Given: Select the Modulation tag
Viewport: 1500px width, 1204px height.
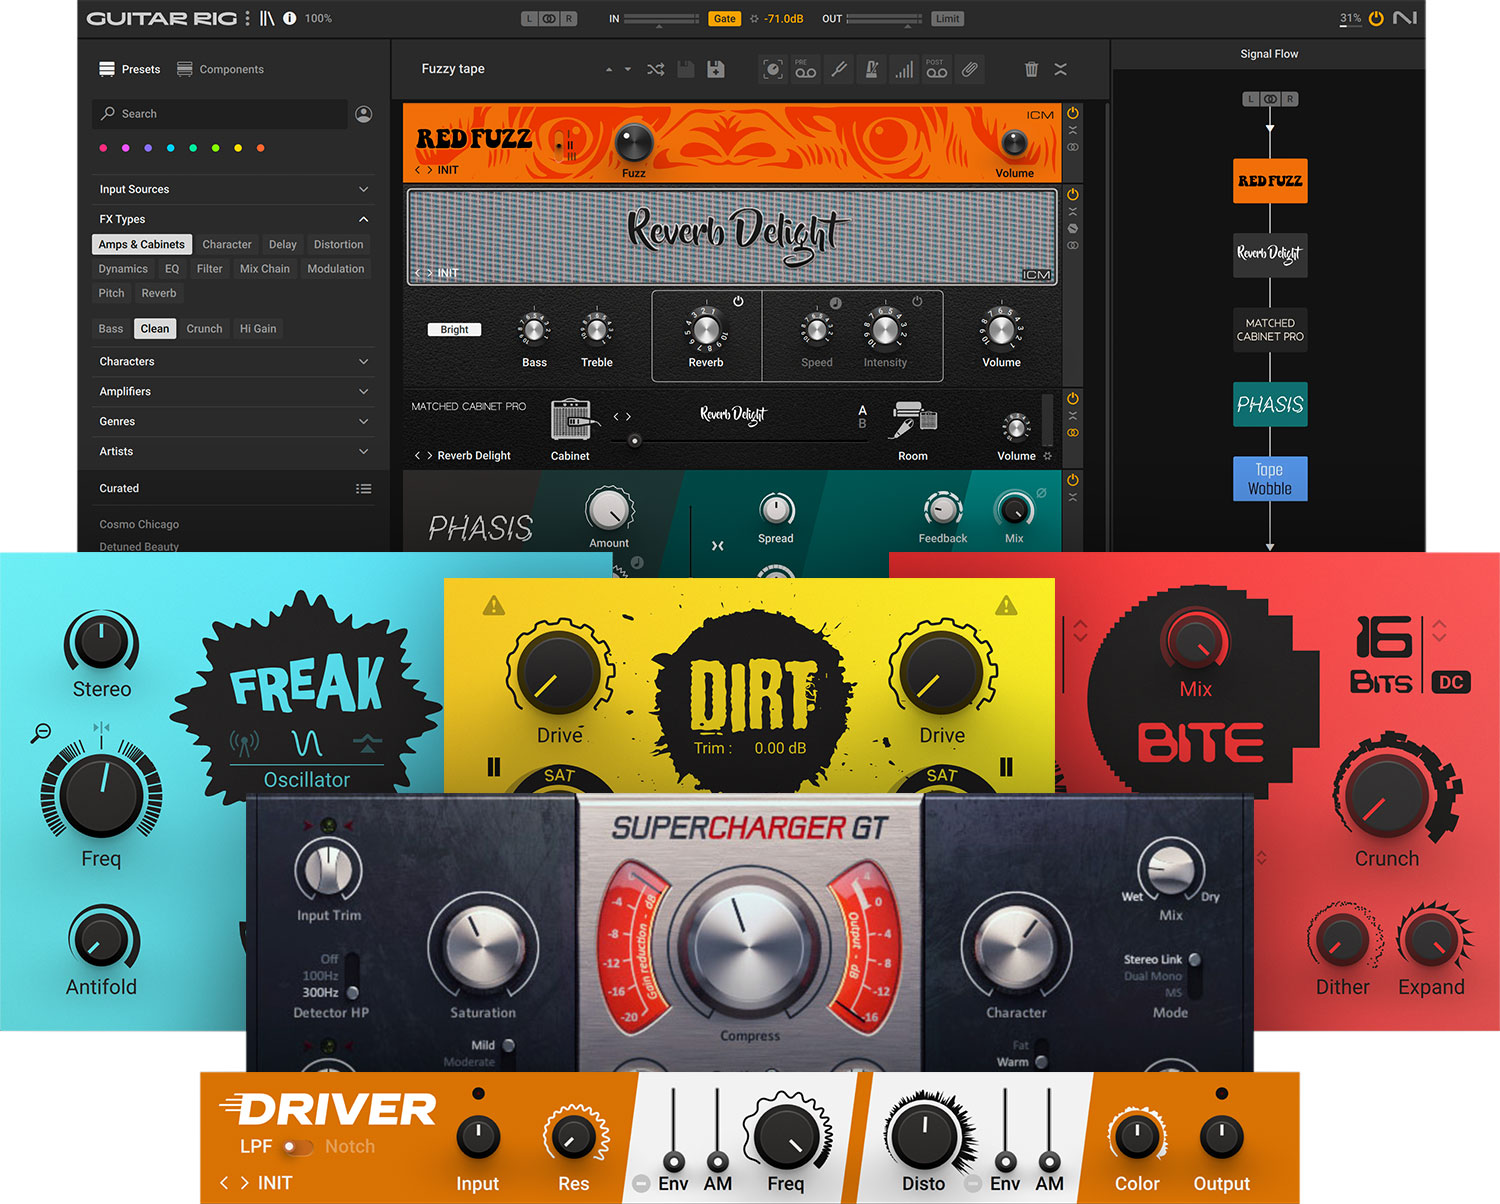Looking at the screenshot, I should pos(335,269).
